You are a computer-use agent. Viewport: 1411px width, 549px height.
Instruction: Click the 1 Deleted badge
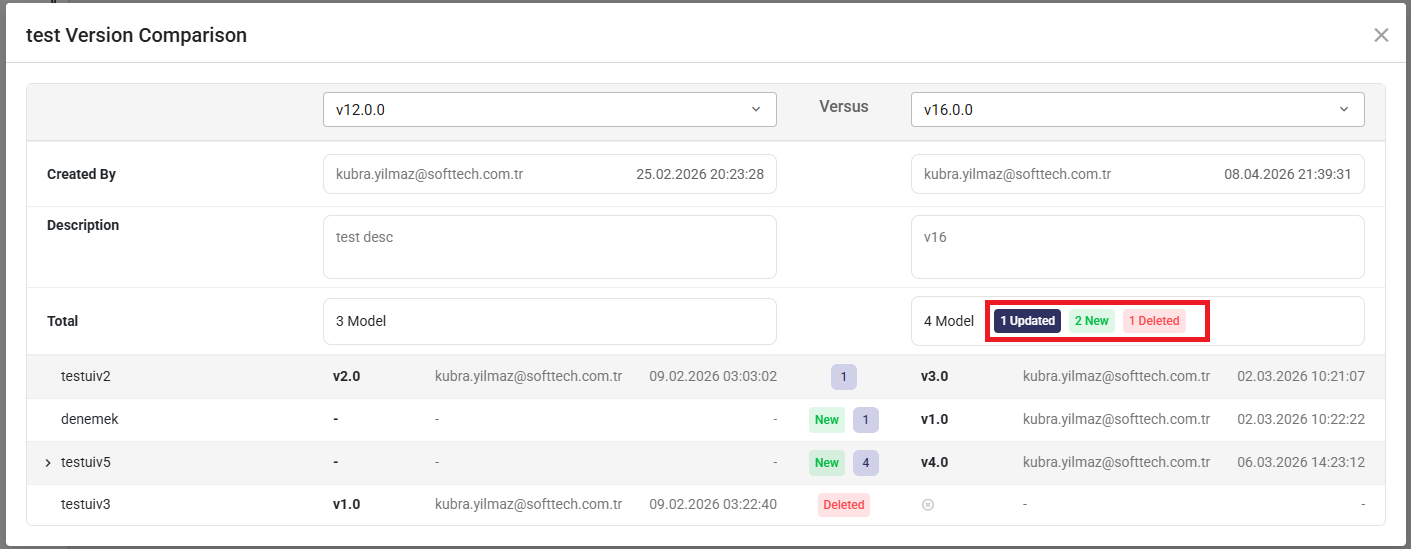pyautogui.click(x=1154, y=321)
